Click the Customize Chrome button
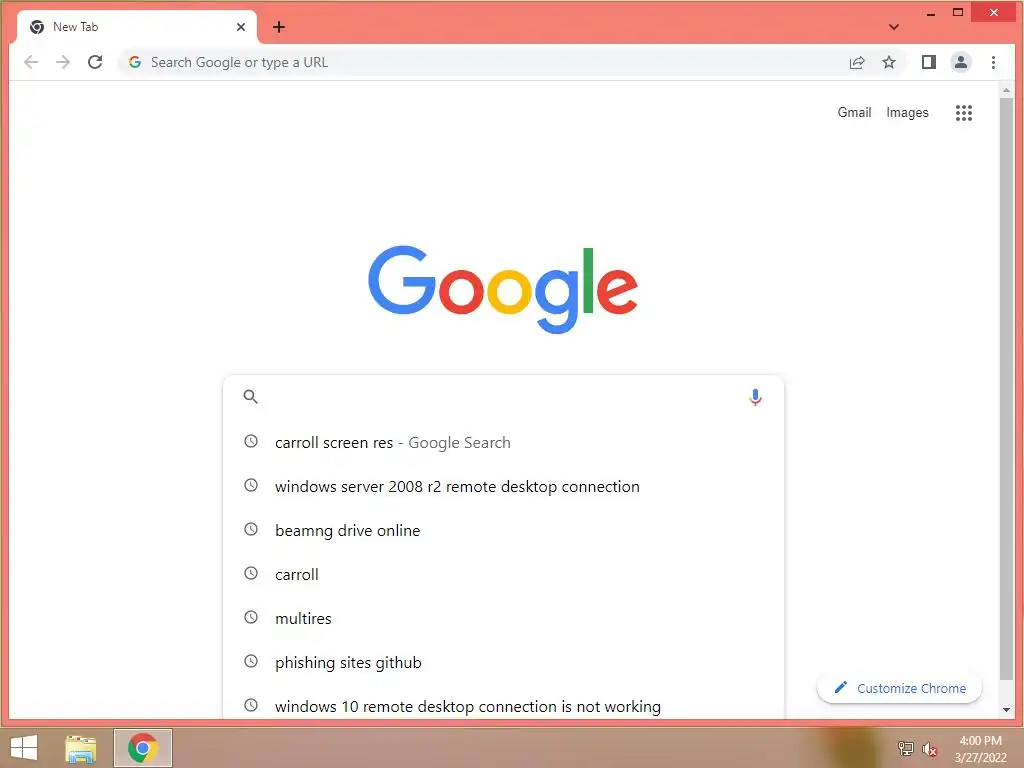Screen dimensions: 1024x768 899,688
